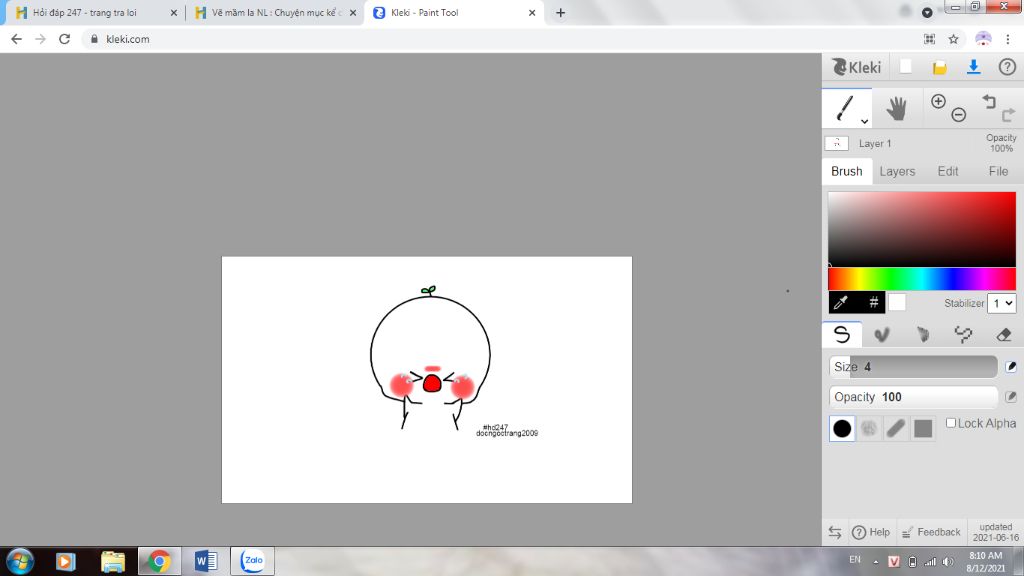Expand the brush tool chevron

point(864,121)
